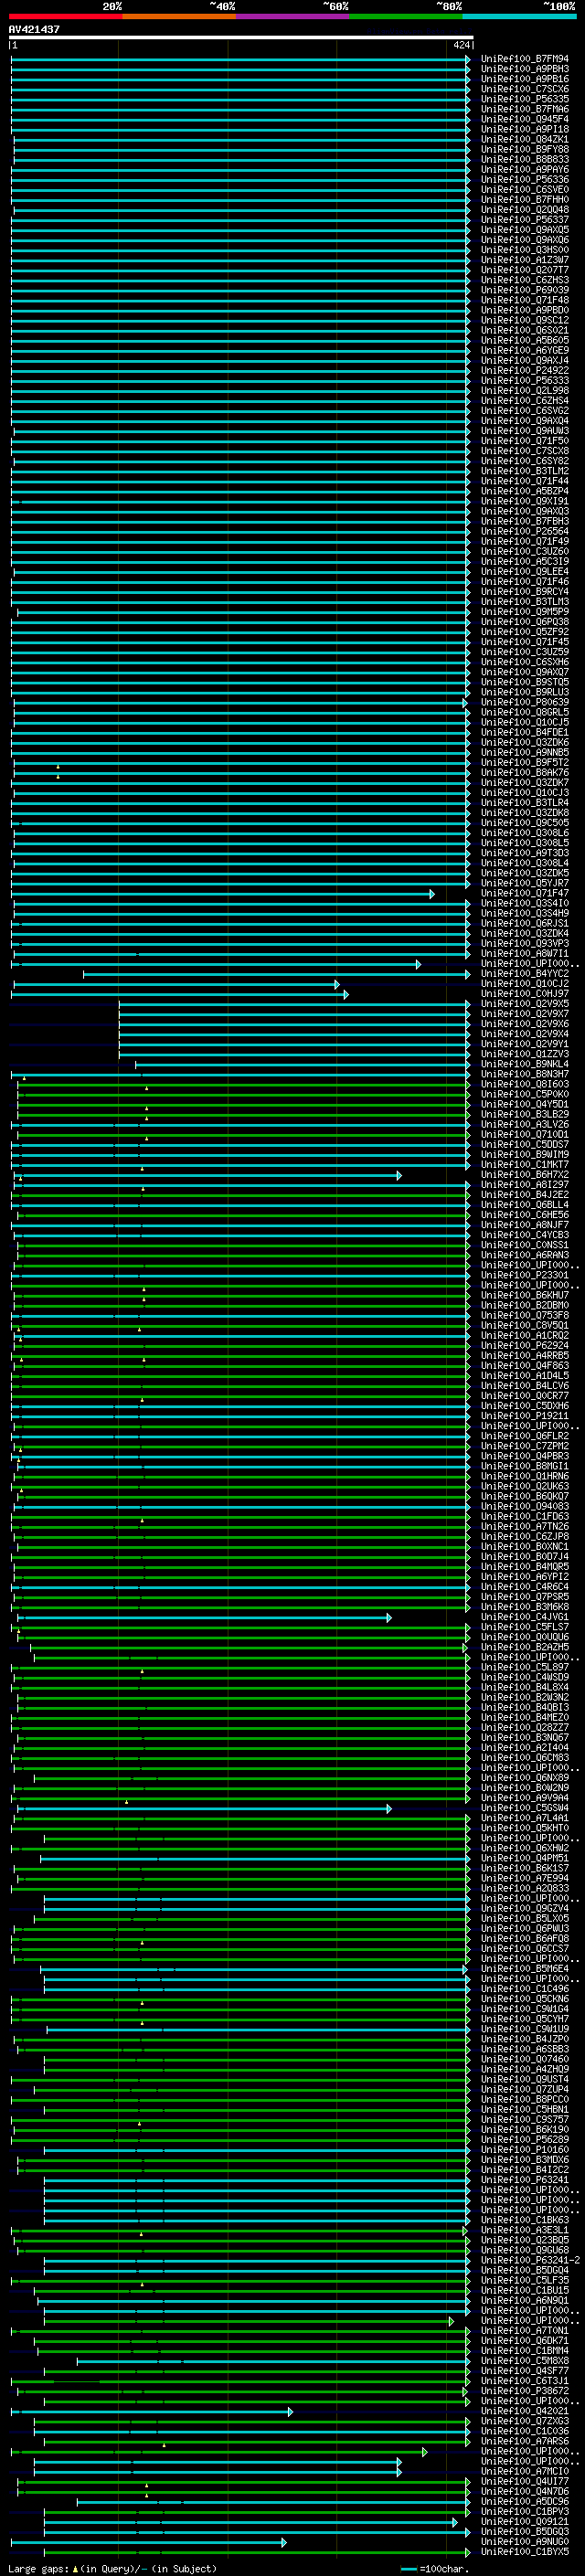Click the cyan ~100% identity legend bar

click(x=519, y=16)
